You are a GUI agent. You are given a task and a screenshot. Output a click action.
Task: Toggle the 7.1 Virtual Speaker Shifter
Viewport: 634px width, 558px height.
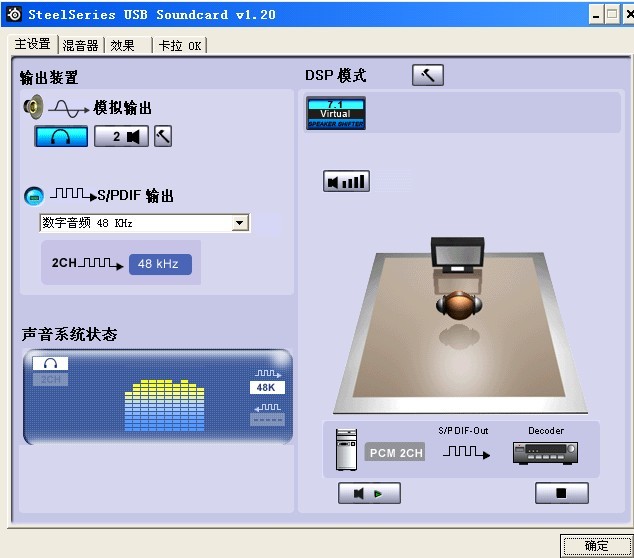(x=336, y=113)
